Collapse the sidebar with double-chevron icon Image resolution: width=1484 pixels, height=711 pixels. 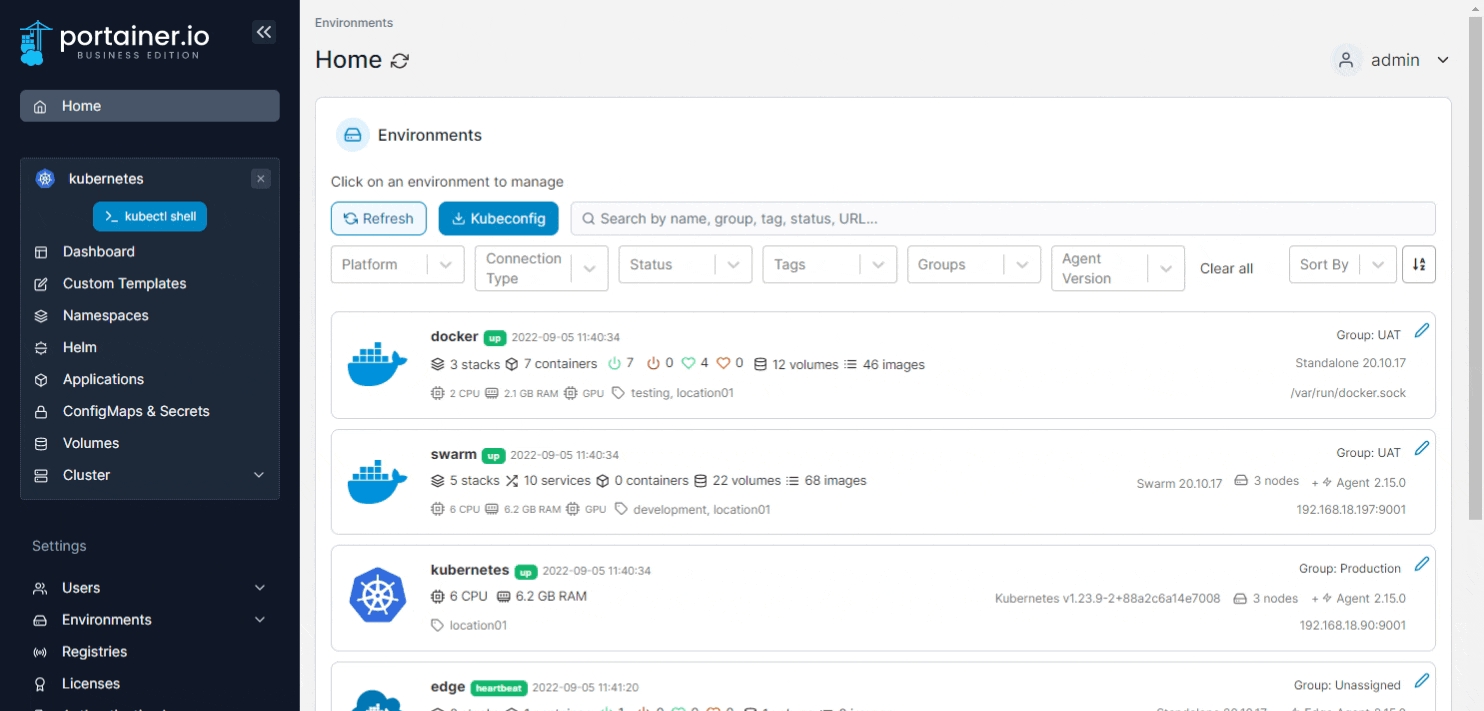[x=263, y=32]
